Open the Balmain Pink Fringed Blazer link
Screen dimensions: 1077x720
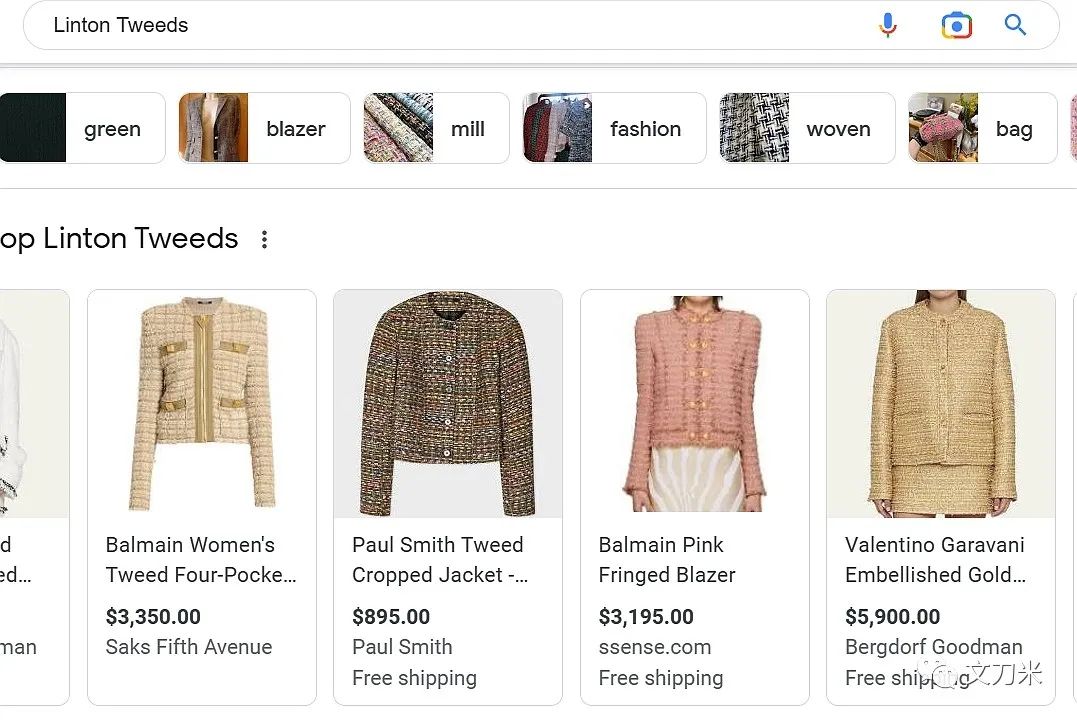(x=666, y=560)
